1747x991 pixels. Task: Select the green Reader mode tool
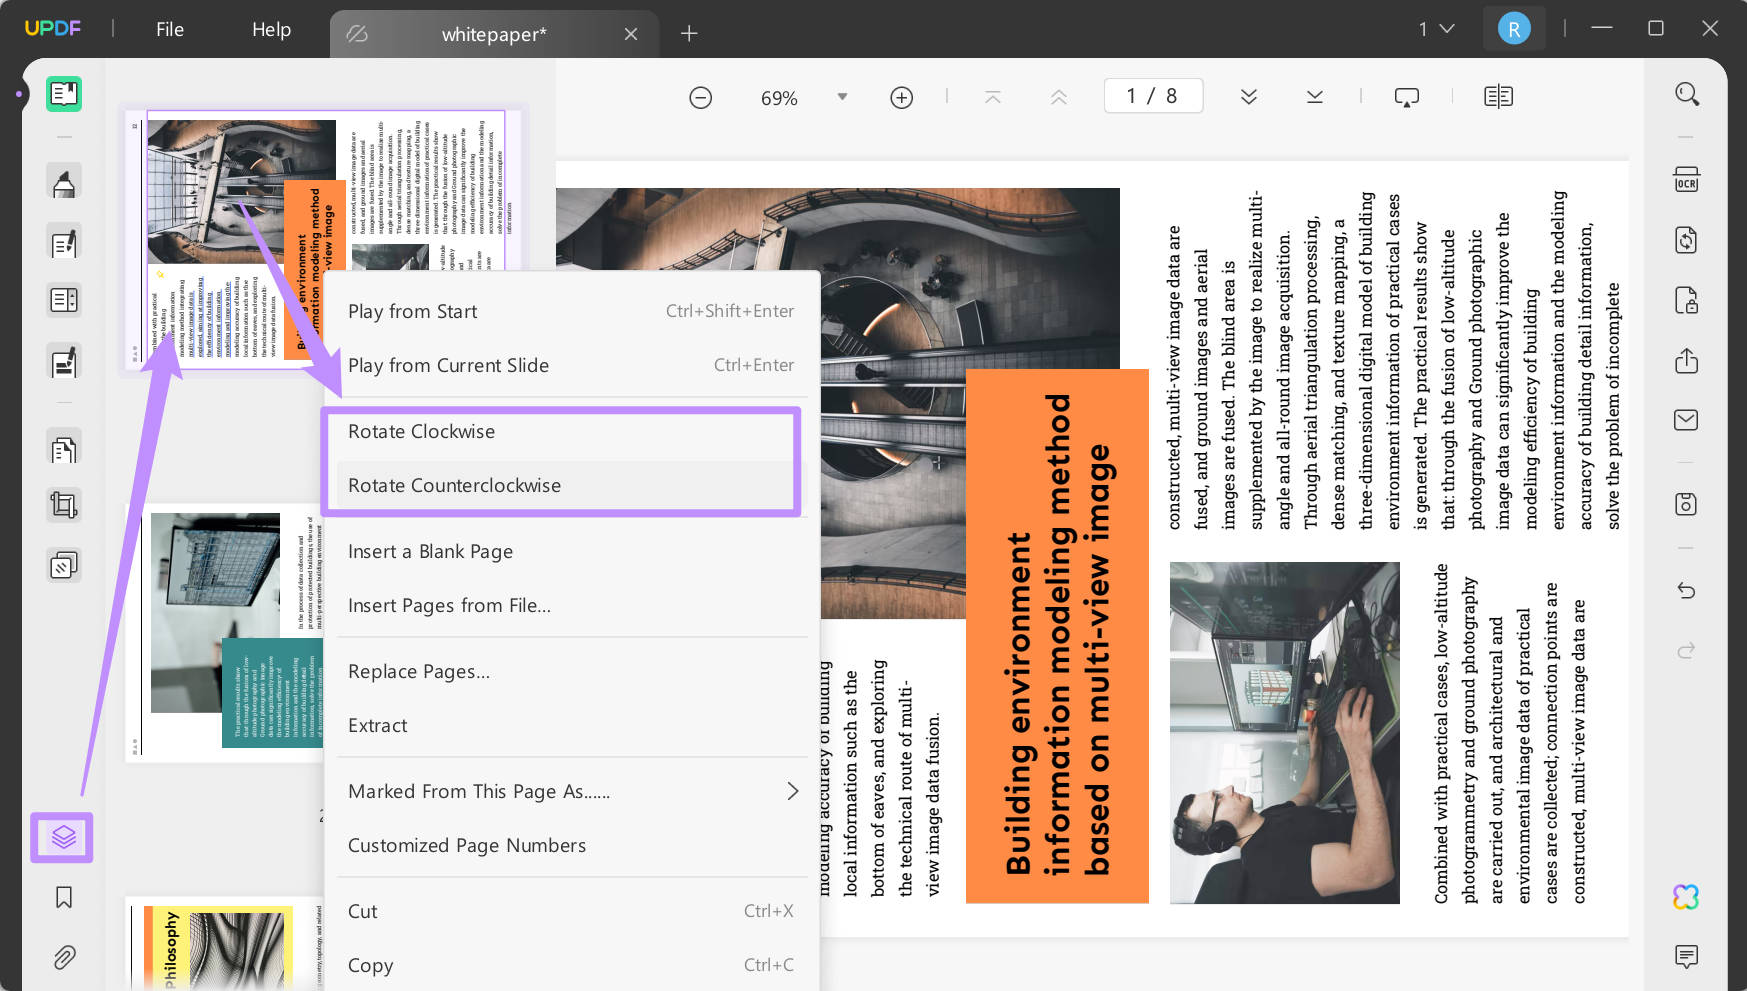pos(63,94)
